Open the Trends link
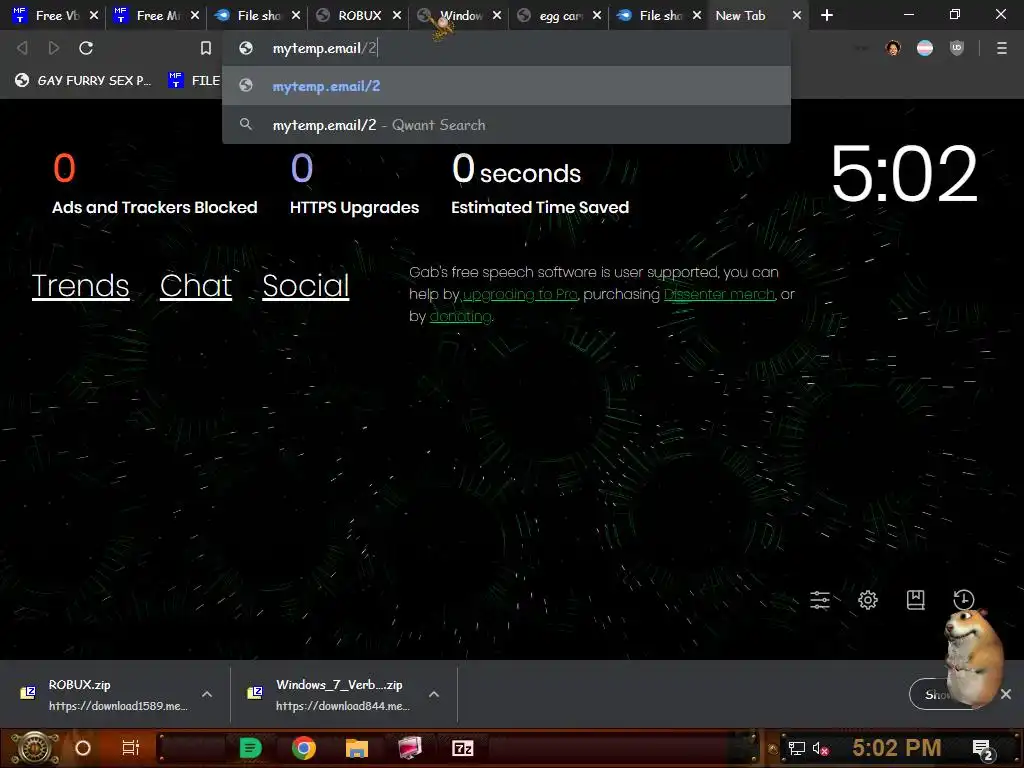This screenshot has height=768, width=1024. (80, 285)
